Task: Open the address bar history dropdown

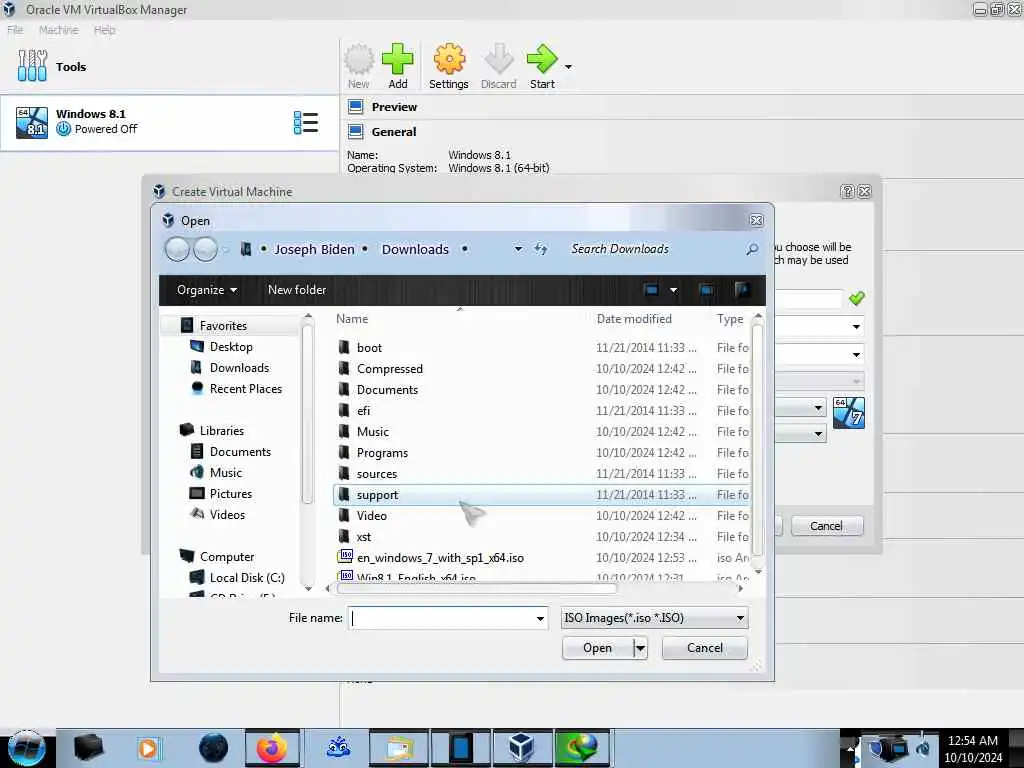Action: [x=518, y=249]
